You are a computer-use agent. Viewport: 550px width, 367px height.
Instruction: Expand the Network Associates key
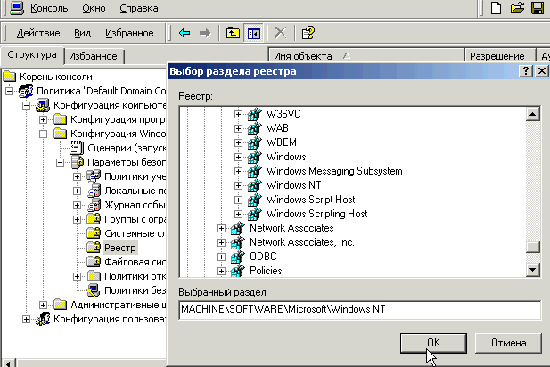click(x=221, y=228)
